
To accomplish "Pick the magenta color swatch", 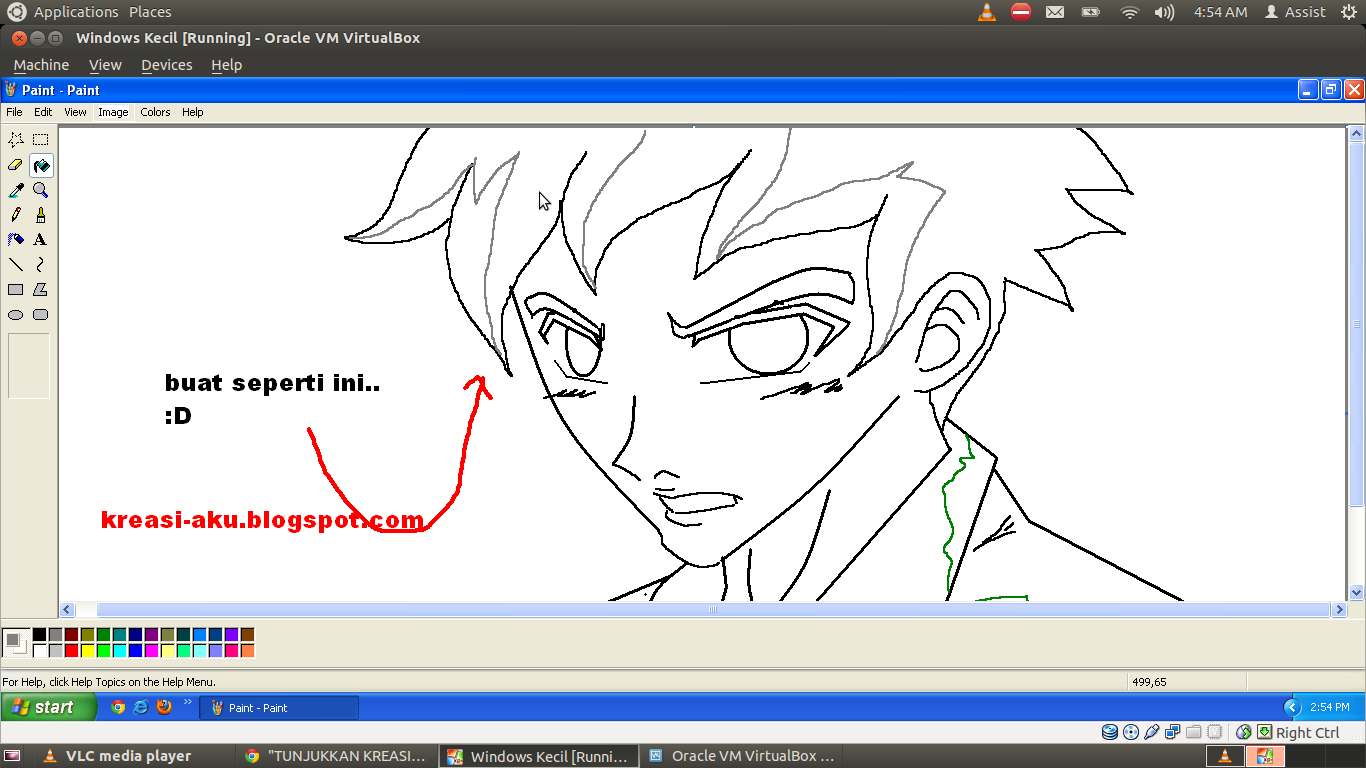I will pos(151,650).
